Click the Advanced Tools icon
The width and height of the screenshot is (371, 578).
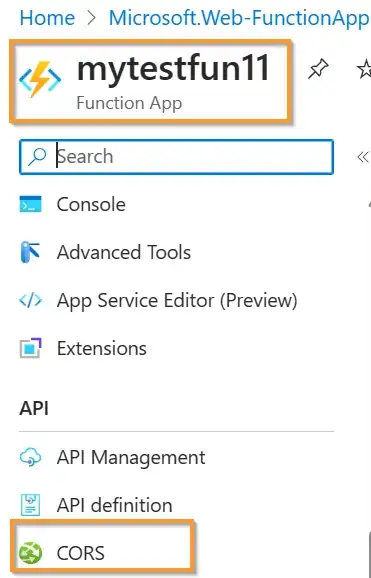pyautogui.click(x=30, y=252)
